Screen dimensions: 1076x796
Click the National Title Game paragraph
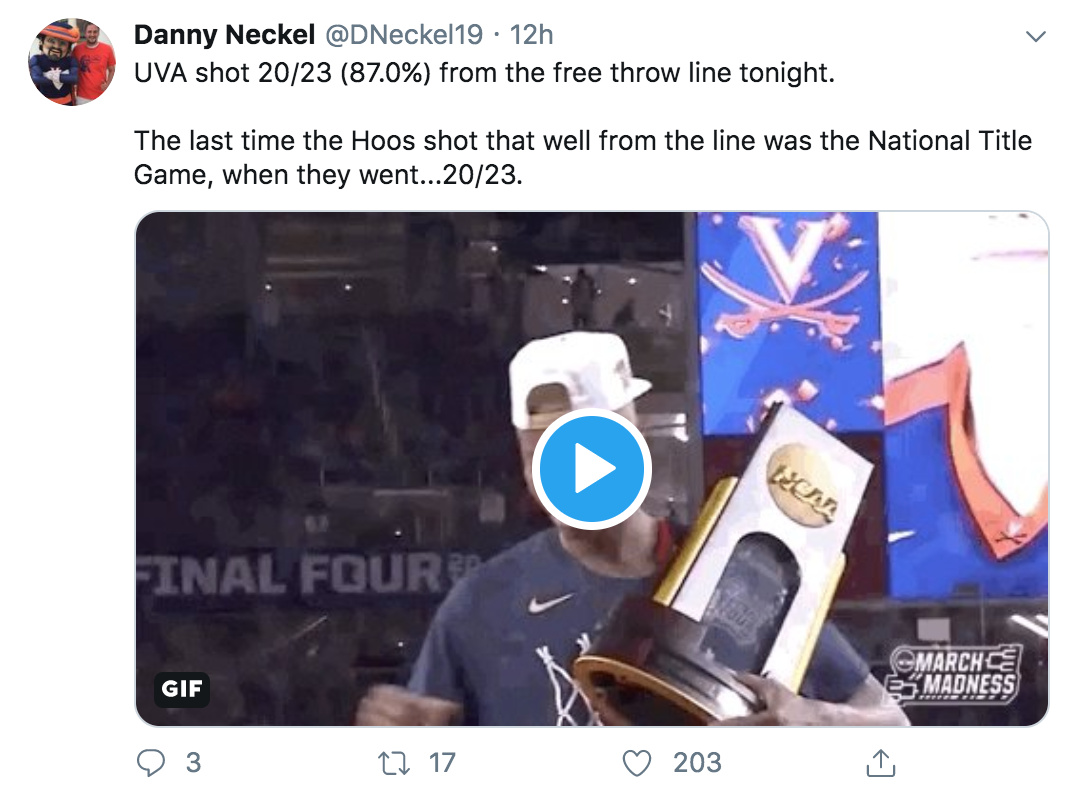coord(583,157)
